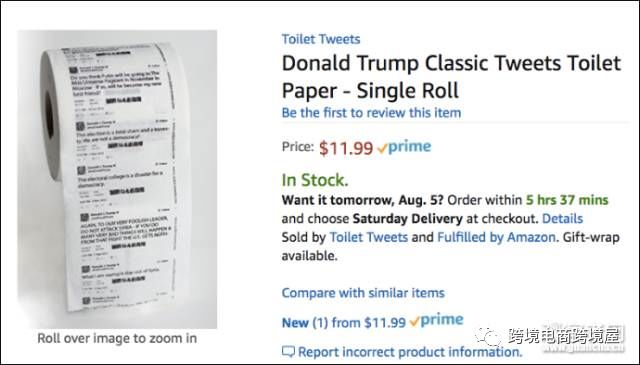Click the toilet paper roll product image
The height and width of the screenshot is (365, 640).
click(117, 179)
